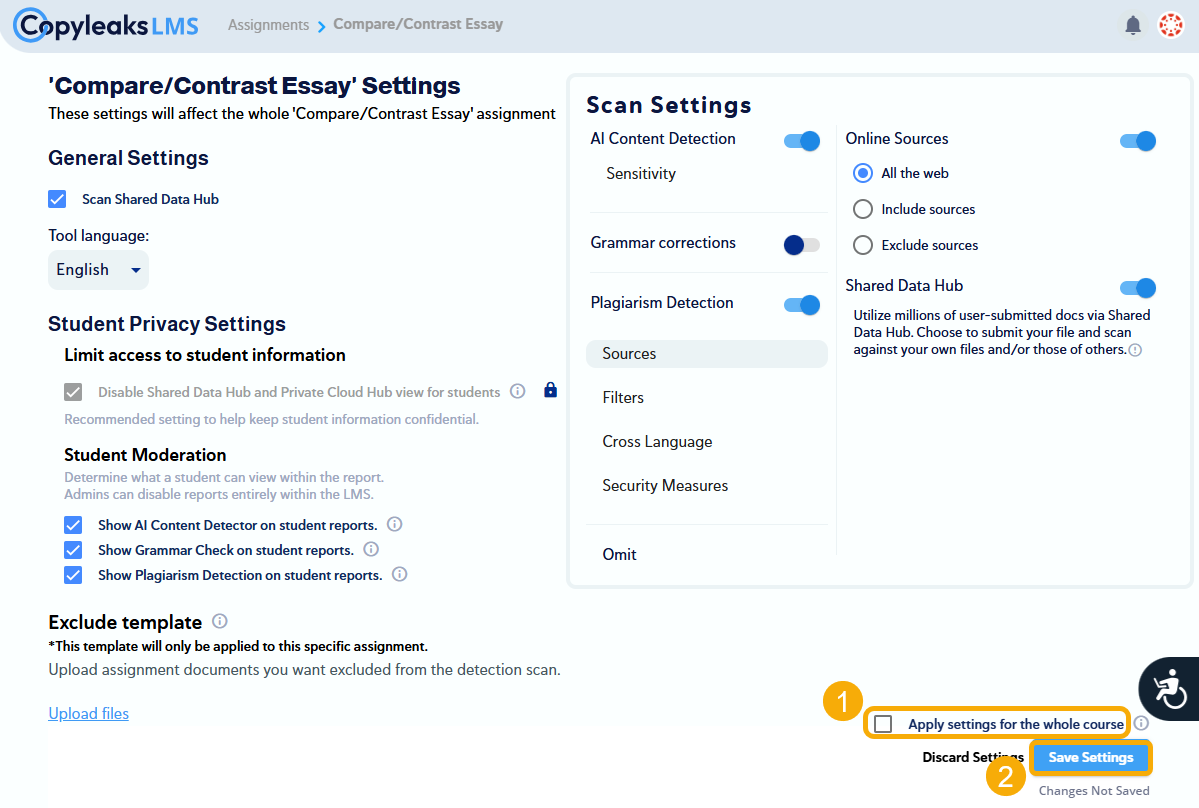This screenshot has width=1199, height=808.
Task: Toggle off Shared Data Hub
Action: tap(1137, 288)
